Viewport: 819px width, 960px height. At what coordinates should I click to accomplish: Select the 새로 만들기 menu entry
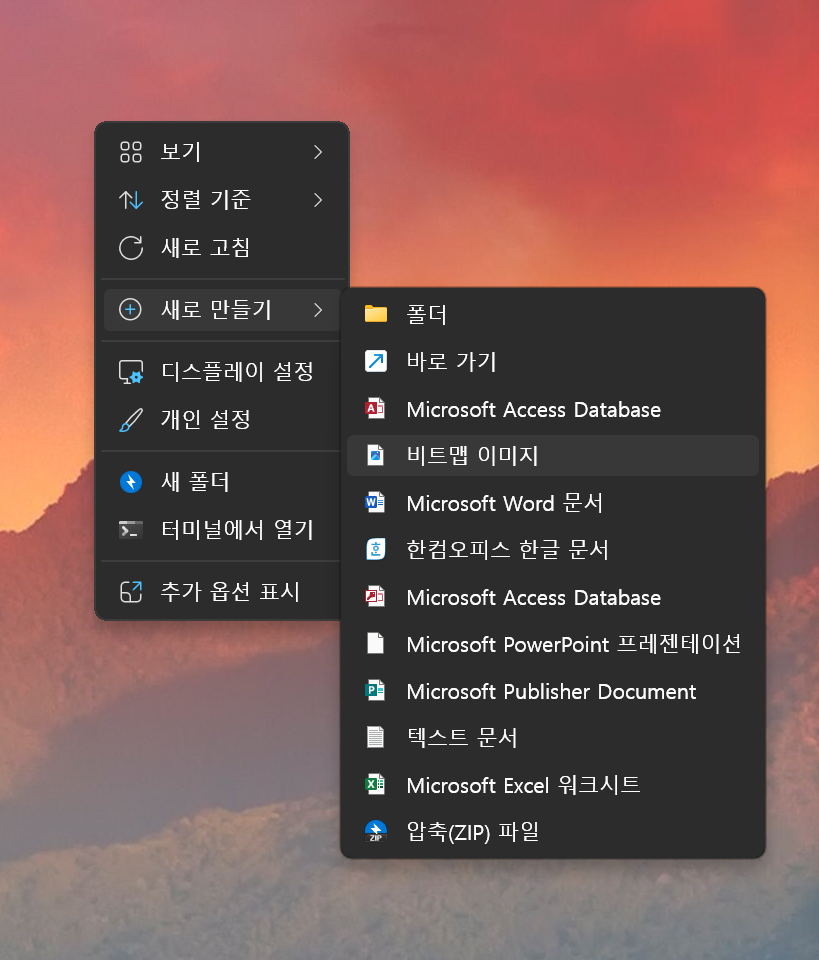[x=222, y=310]
